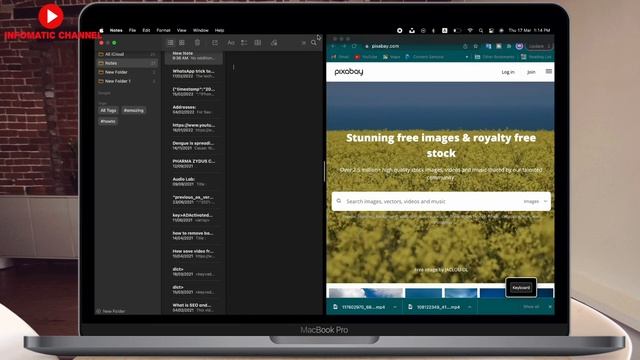640x360 pixels.
Task: Click the browser Update button
Action: click(x=539, y=46)
